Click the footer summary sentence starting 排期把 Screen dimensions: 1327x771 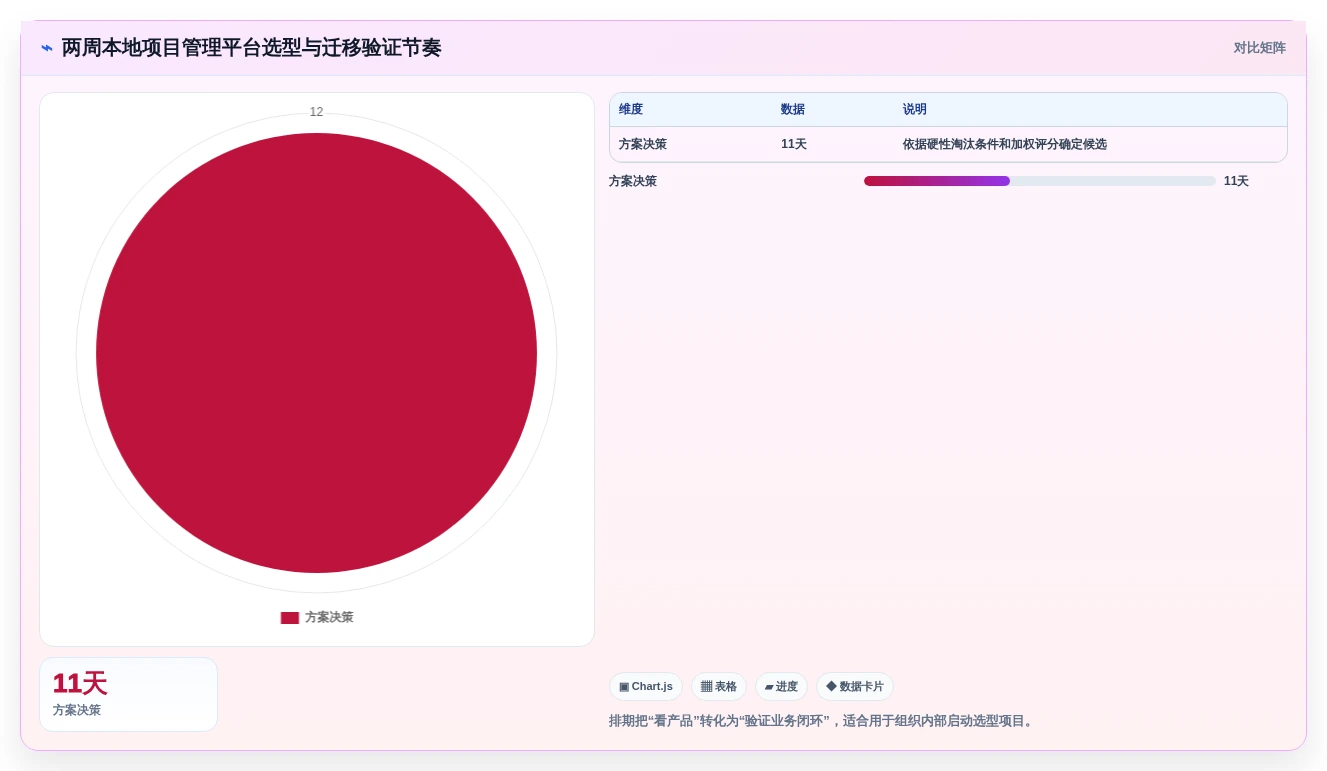(x=822, y=721)
